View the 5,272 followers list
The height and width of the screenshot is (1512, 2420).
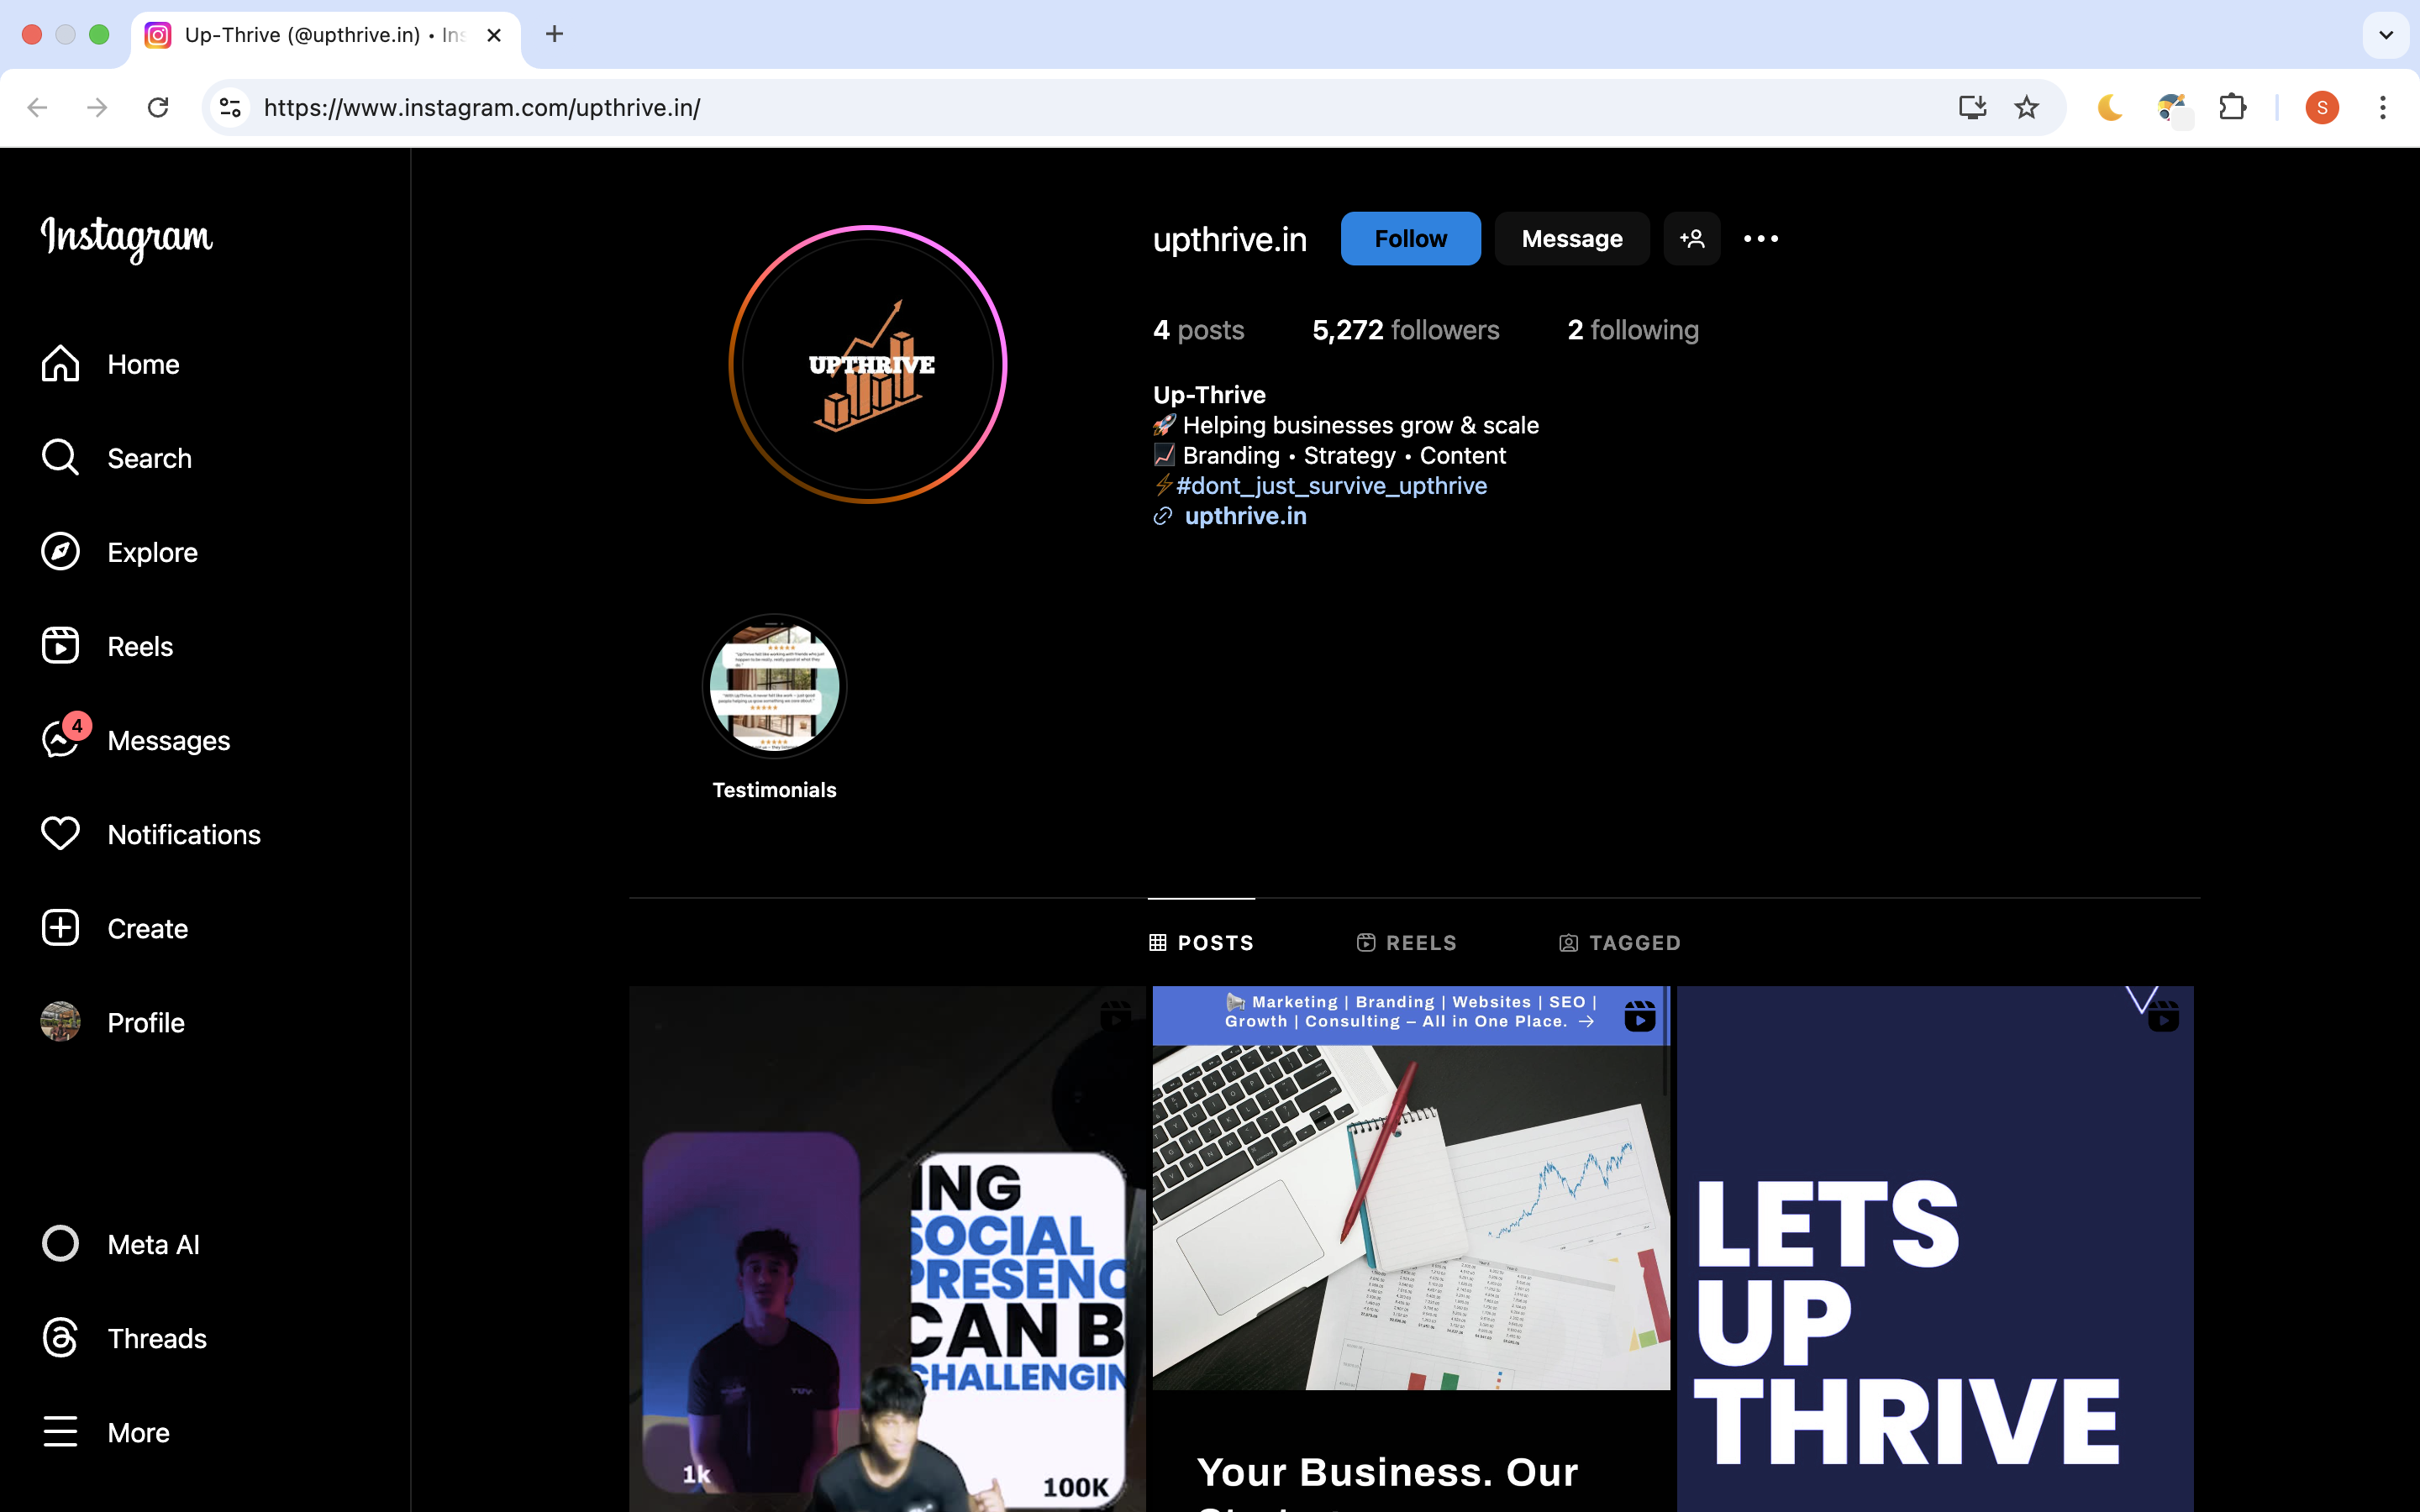point(1405,330)
